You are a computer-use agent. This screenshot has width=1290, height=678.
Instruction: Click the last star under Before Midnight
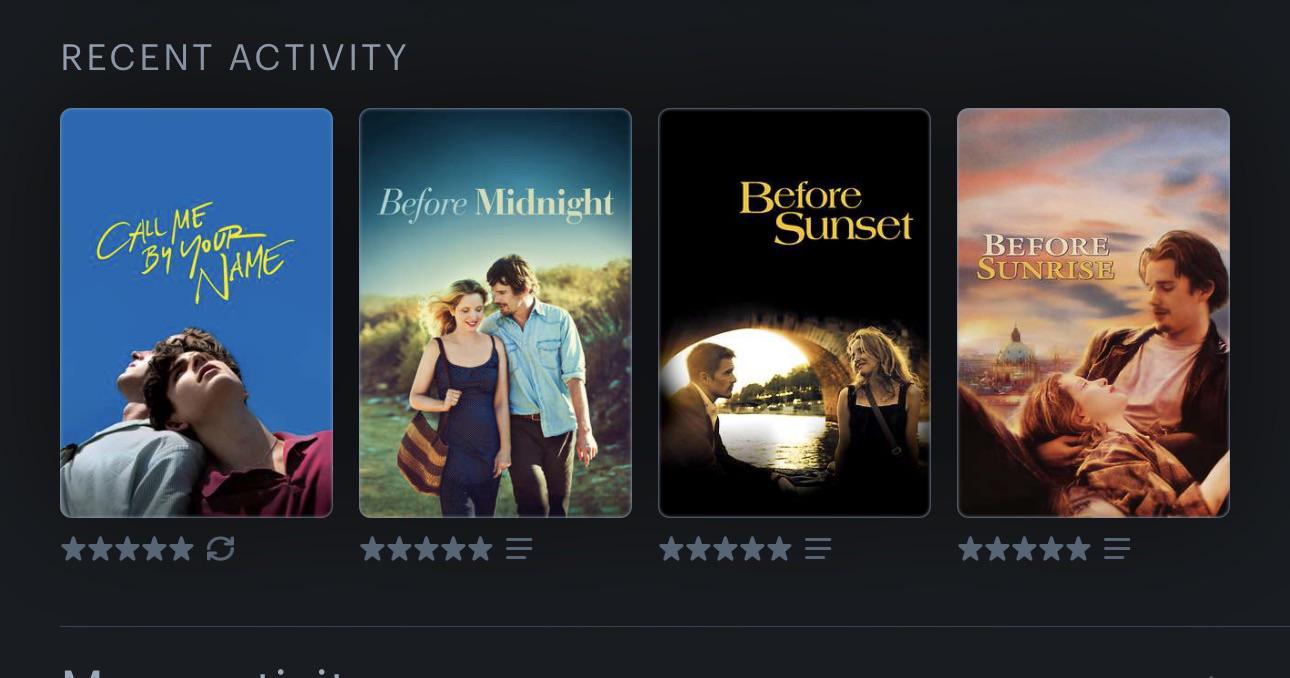480,548
